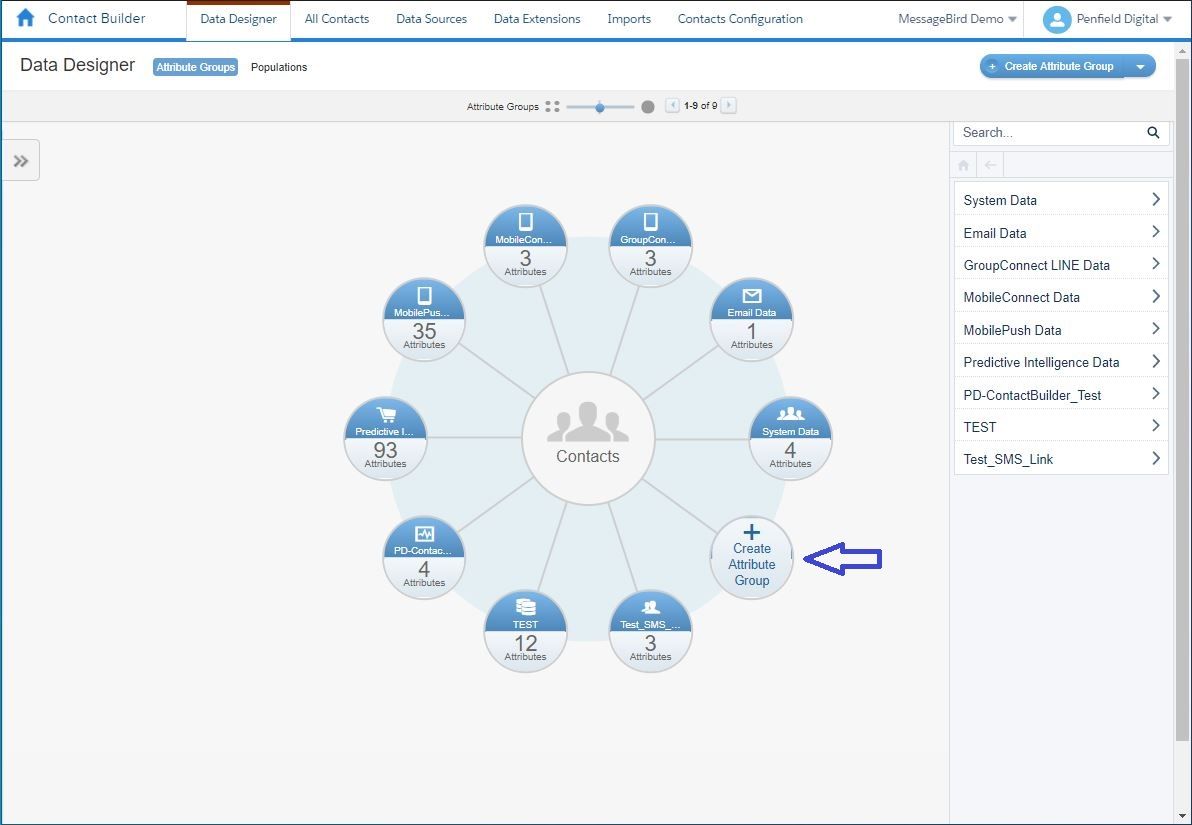Select the Email Data envelope node
This screenshot has height=825, width=1192.
[x=751, y=319]
